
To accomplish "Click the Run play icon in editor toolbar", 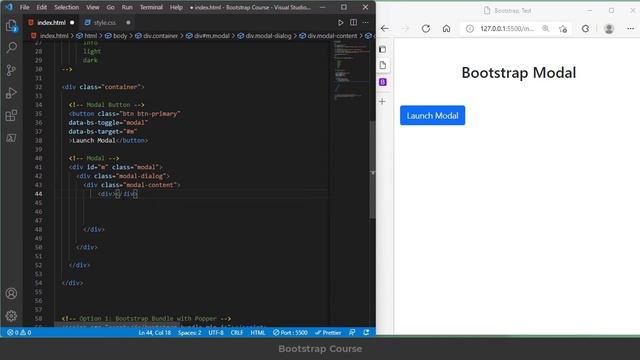I will 340,23.
